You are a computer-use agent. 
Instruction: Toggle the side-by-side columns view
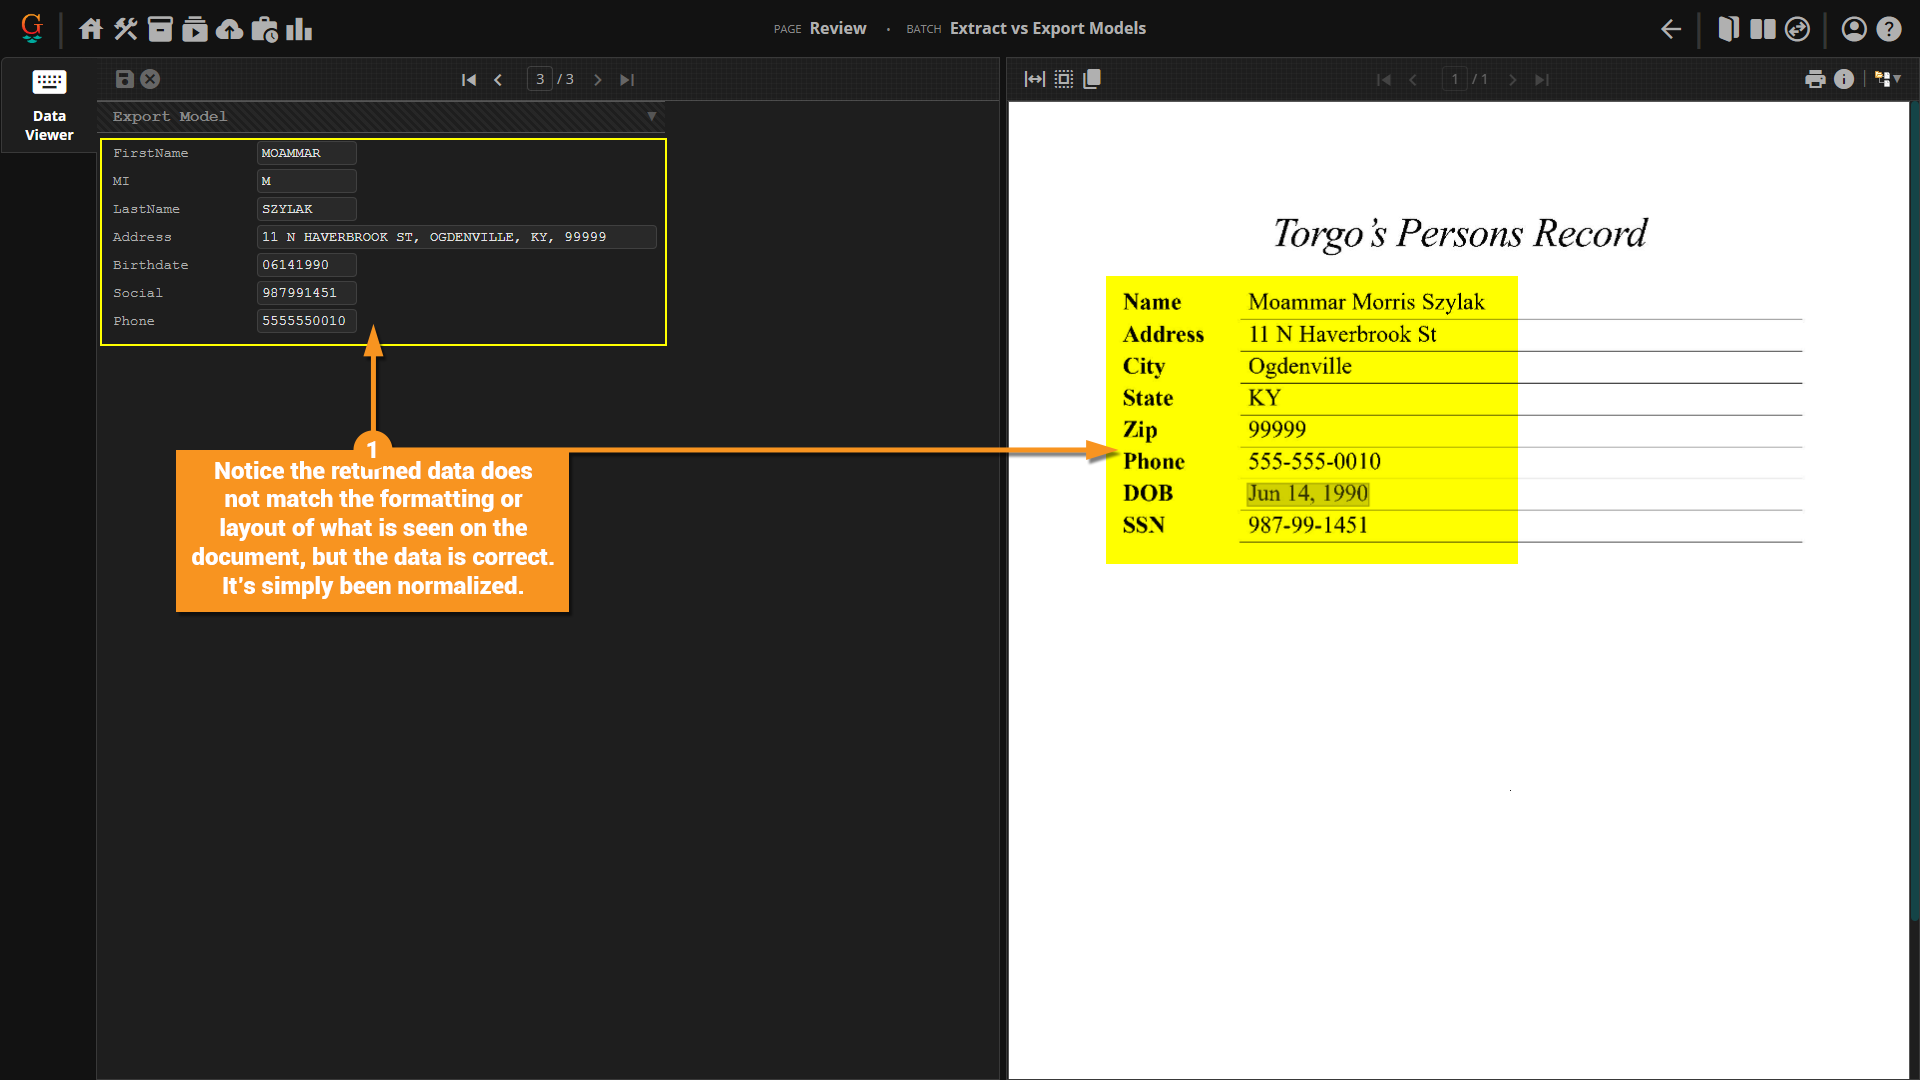point(1762,29)
